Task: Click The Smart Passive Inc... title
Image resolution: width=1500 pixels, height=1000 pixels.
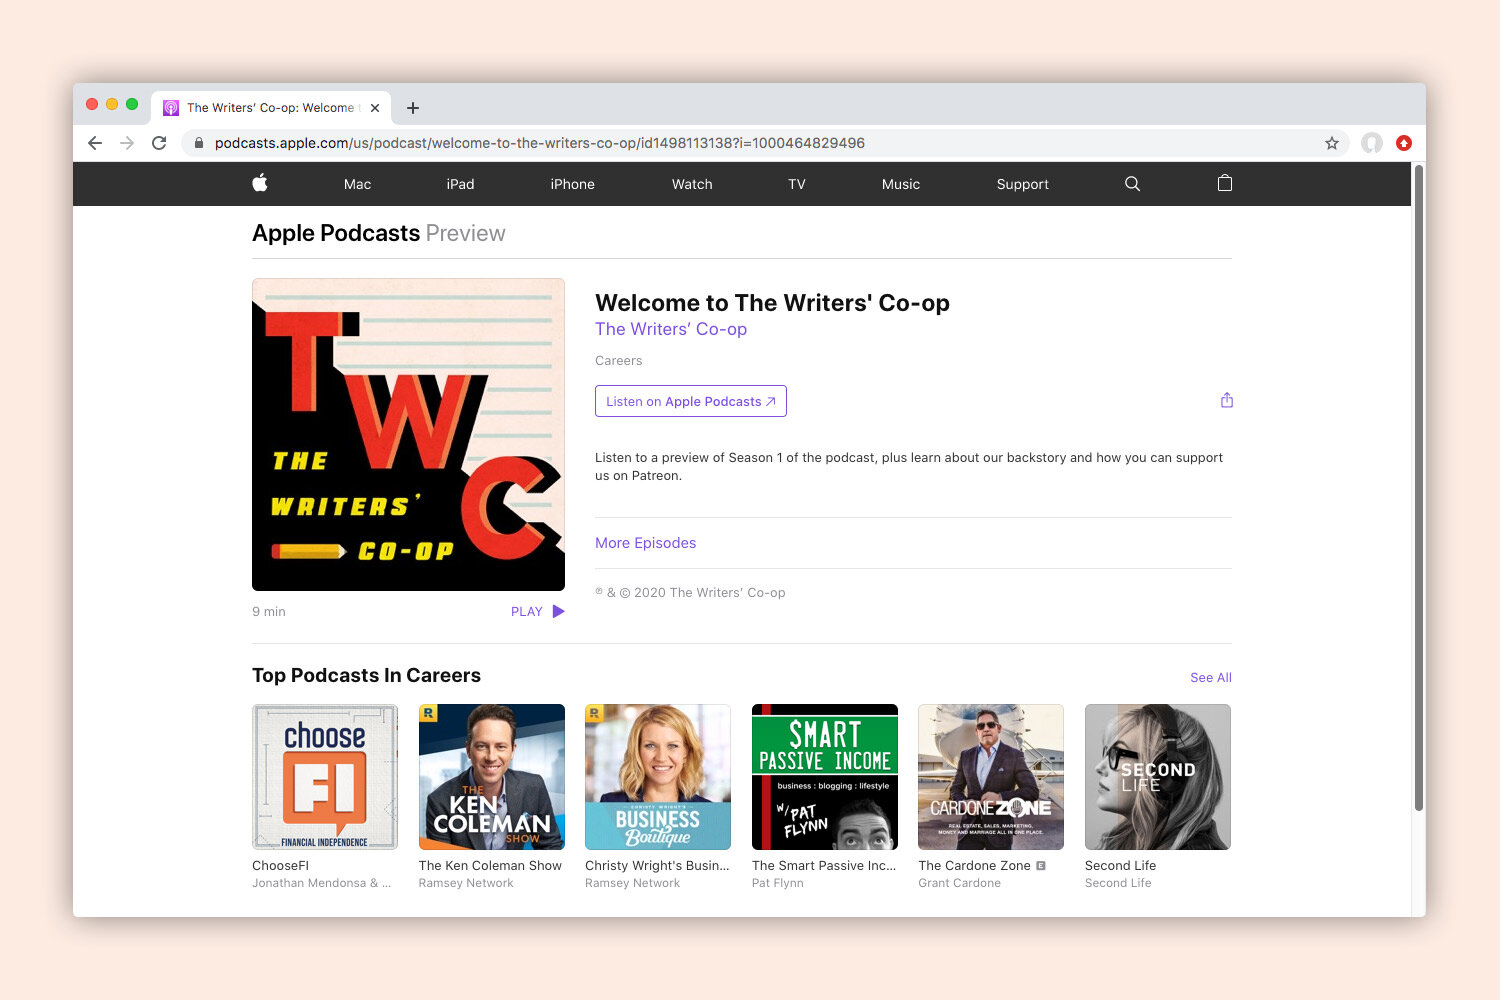Action: pyautogui.click(x=824, y=866)
